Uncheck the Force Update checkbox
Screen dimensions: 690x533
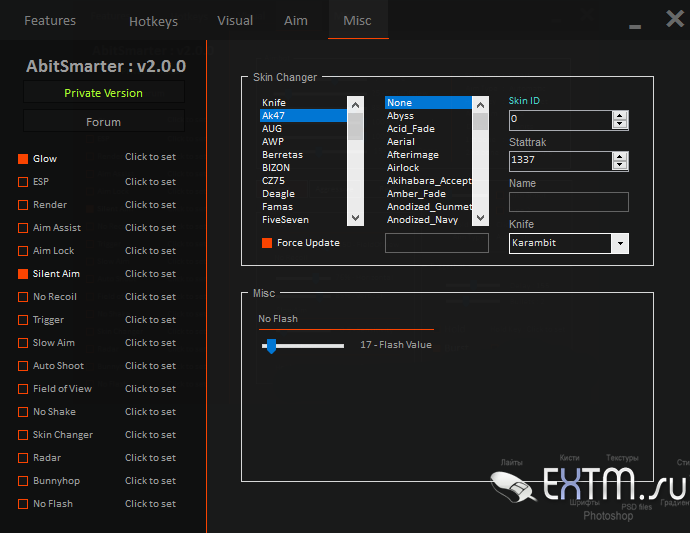[267, 243]
